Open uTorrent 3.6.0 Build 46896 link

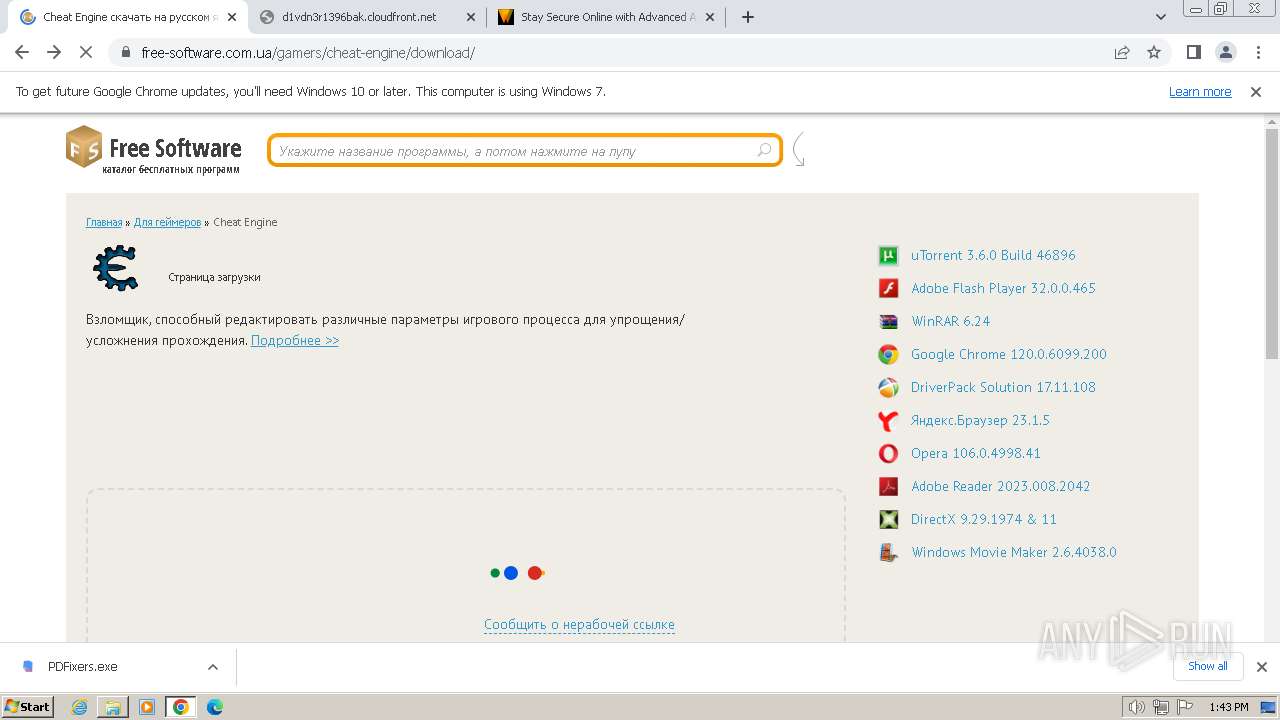tap(993, 255)
